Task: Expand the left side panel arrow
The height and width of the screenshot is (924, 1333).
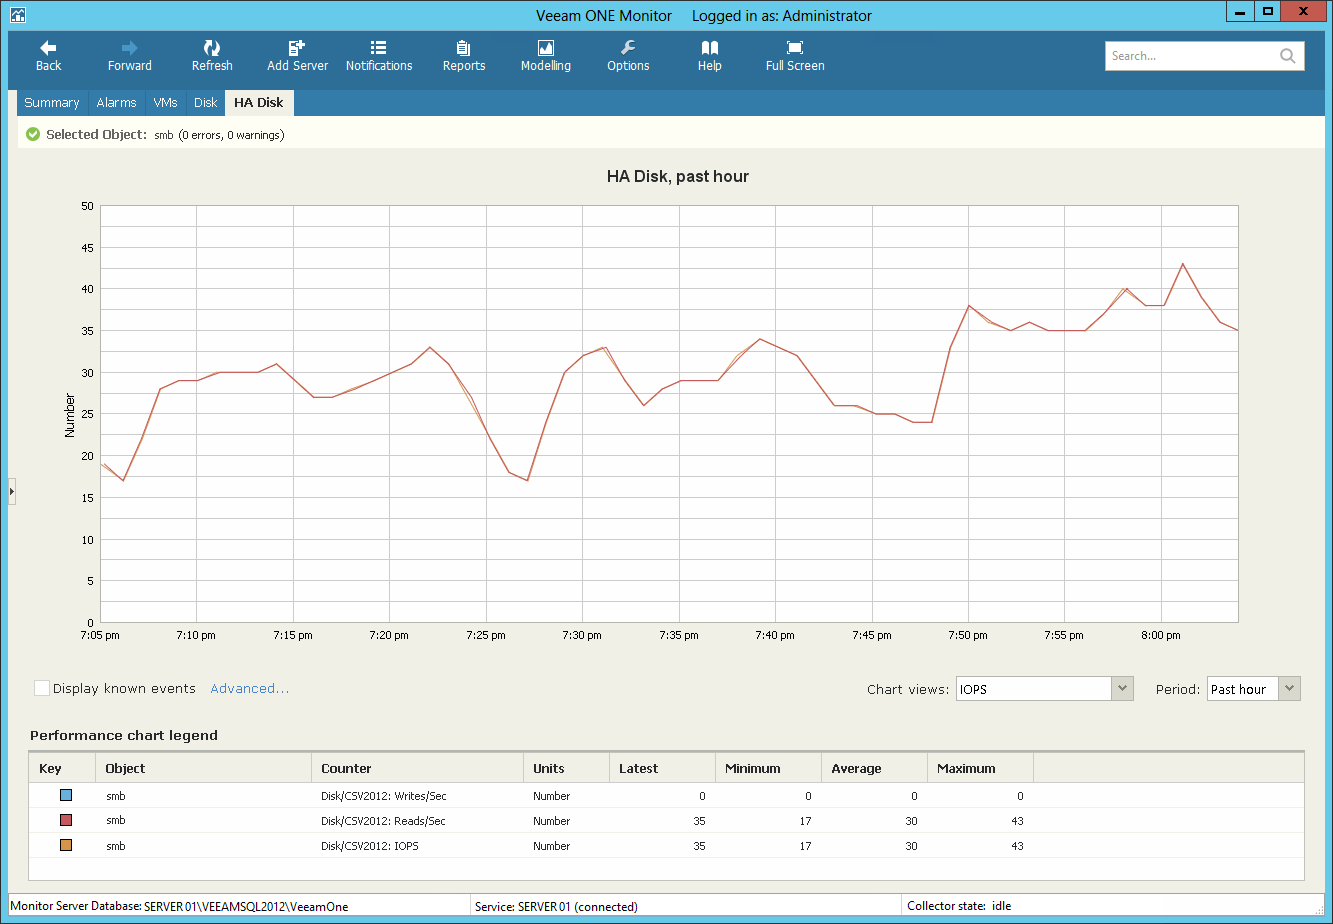Action: 12,491
